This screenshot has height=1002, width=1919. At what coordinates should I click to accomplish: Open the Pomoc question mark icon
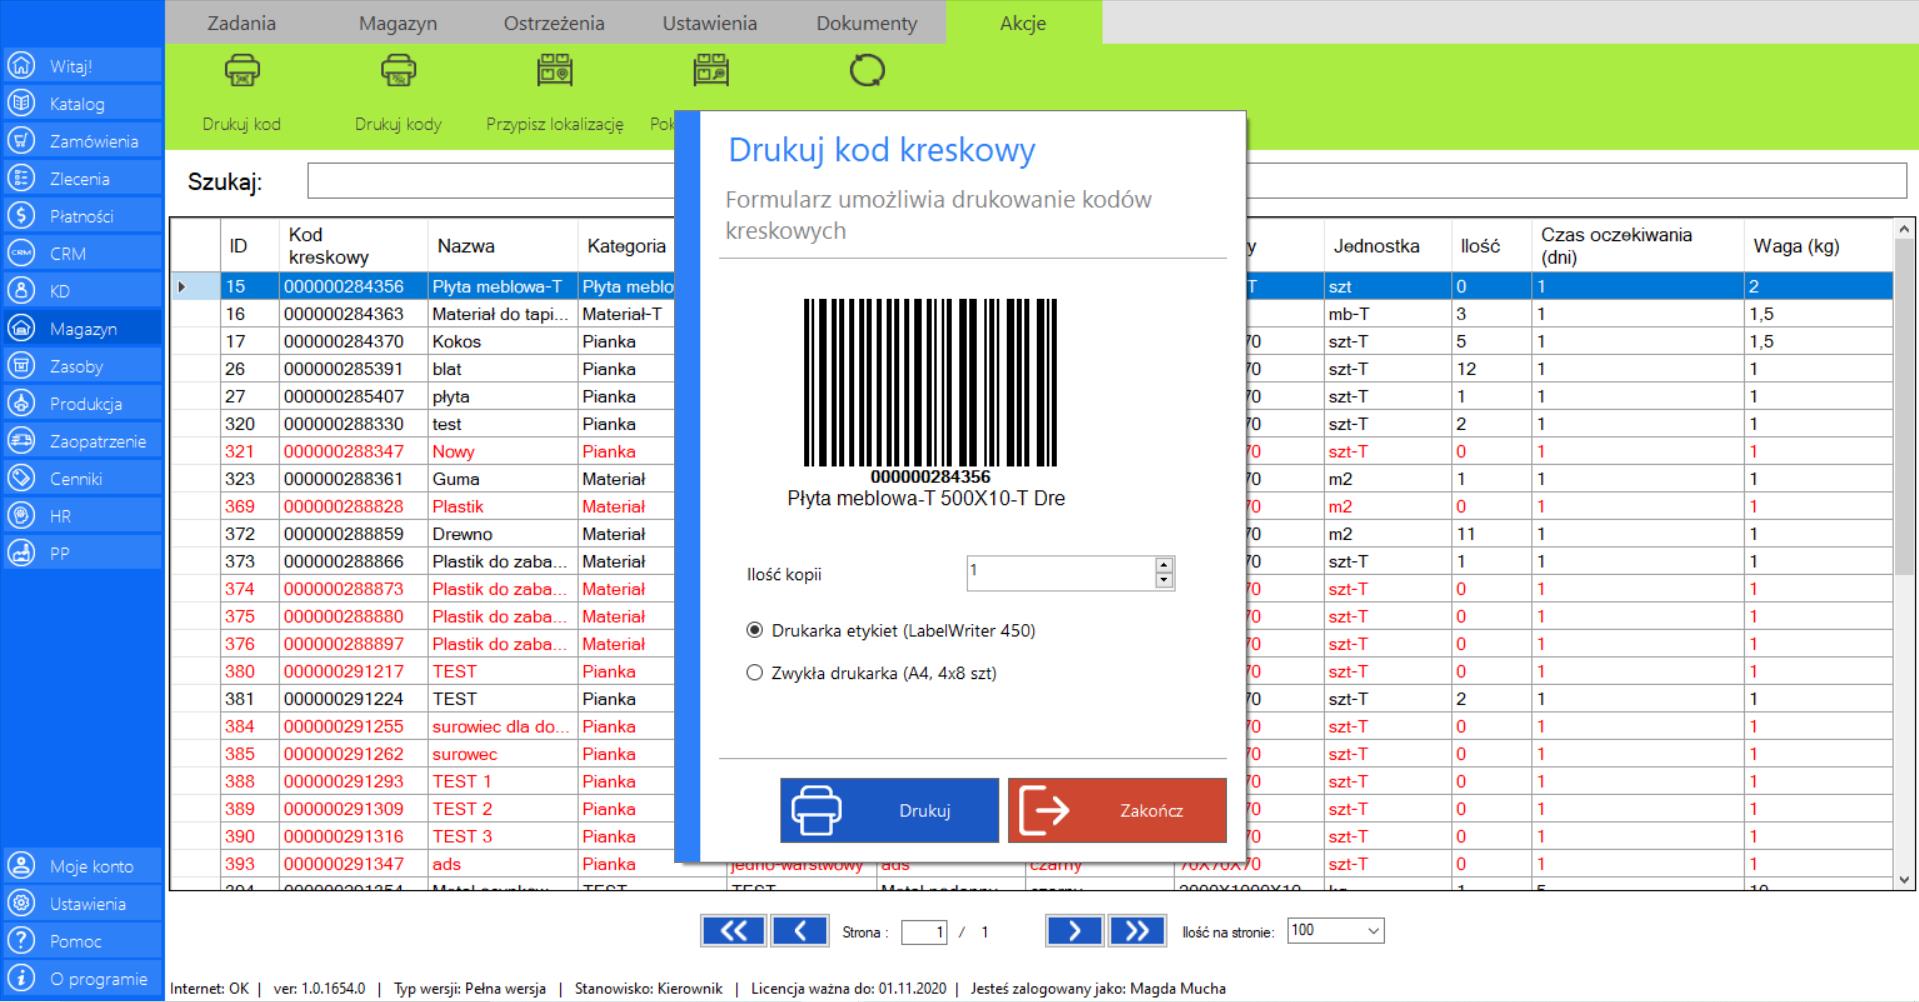click(x=21, y=941)
